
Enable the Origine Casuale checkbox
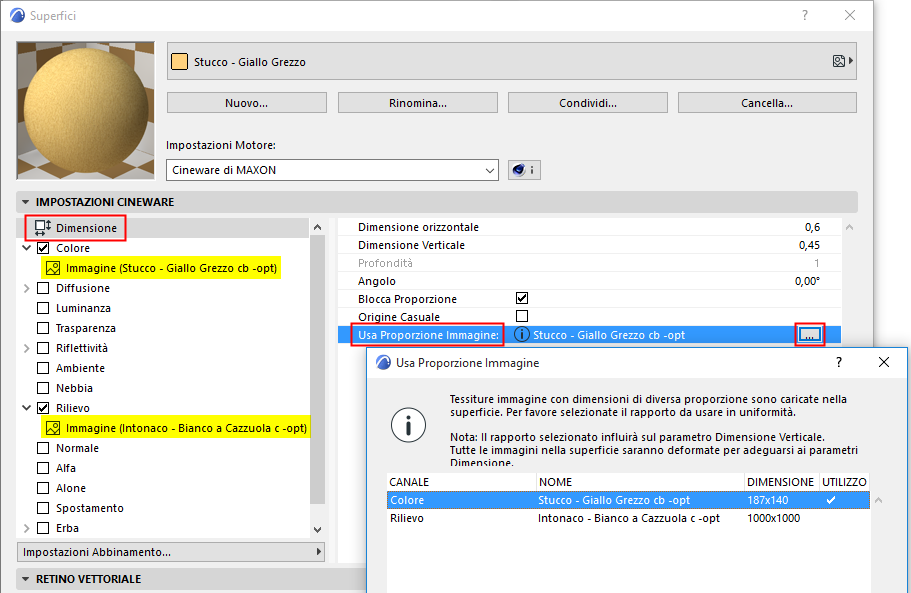[522, 316]
